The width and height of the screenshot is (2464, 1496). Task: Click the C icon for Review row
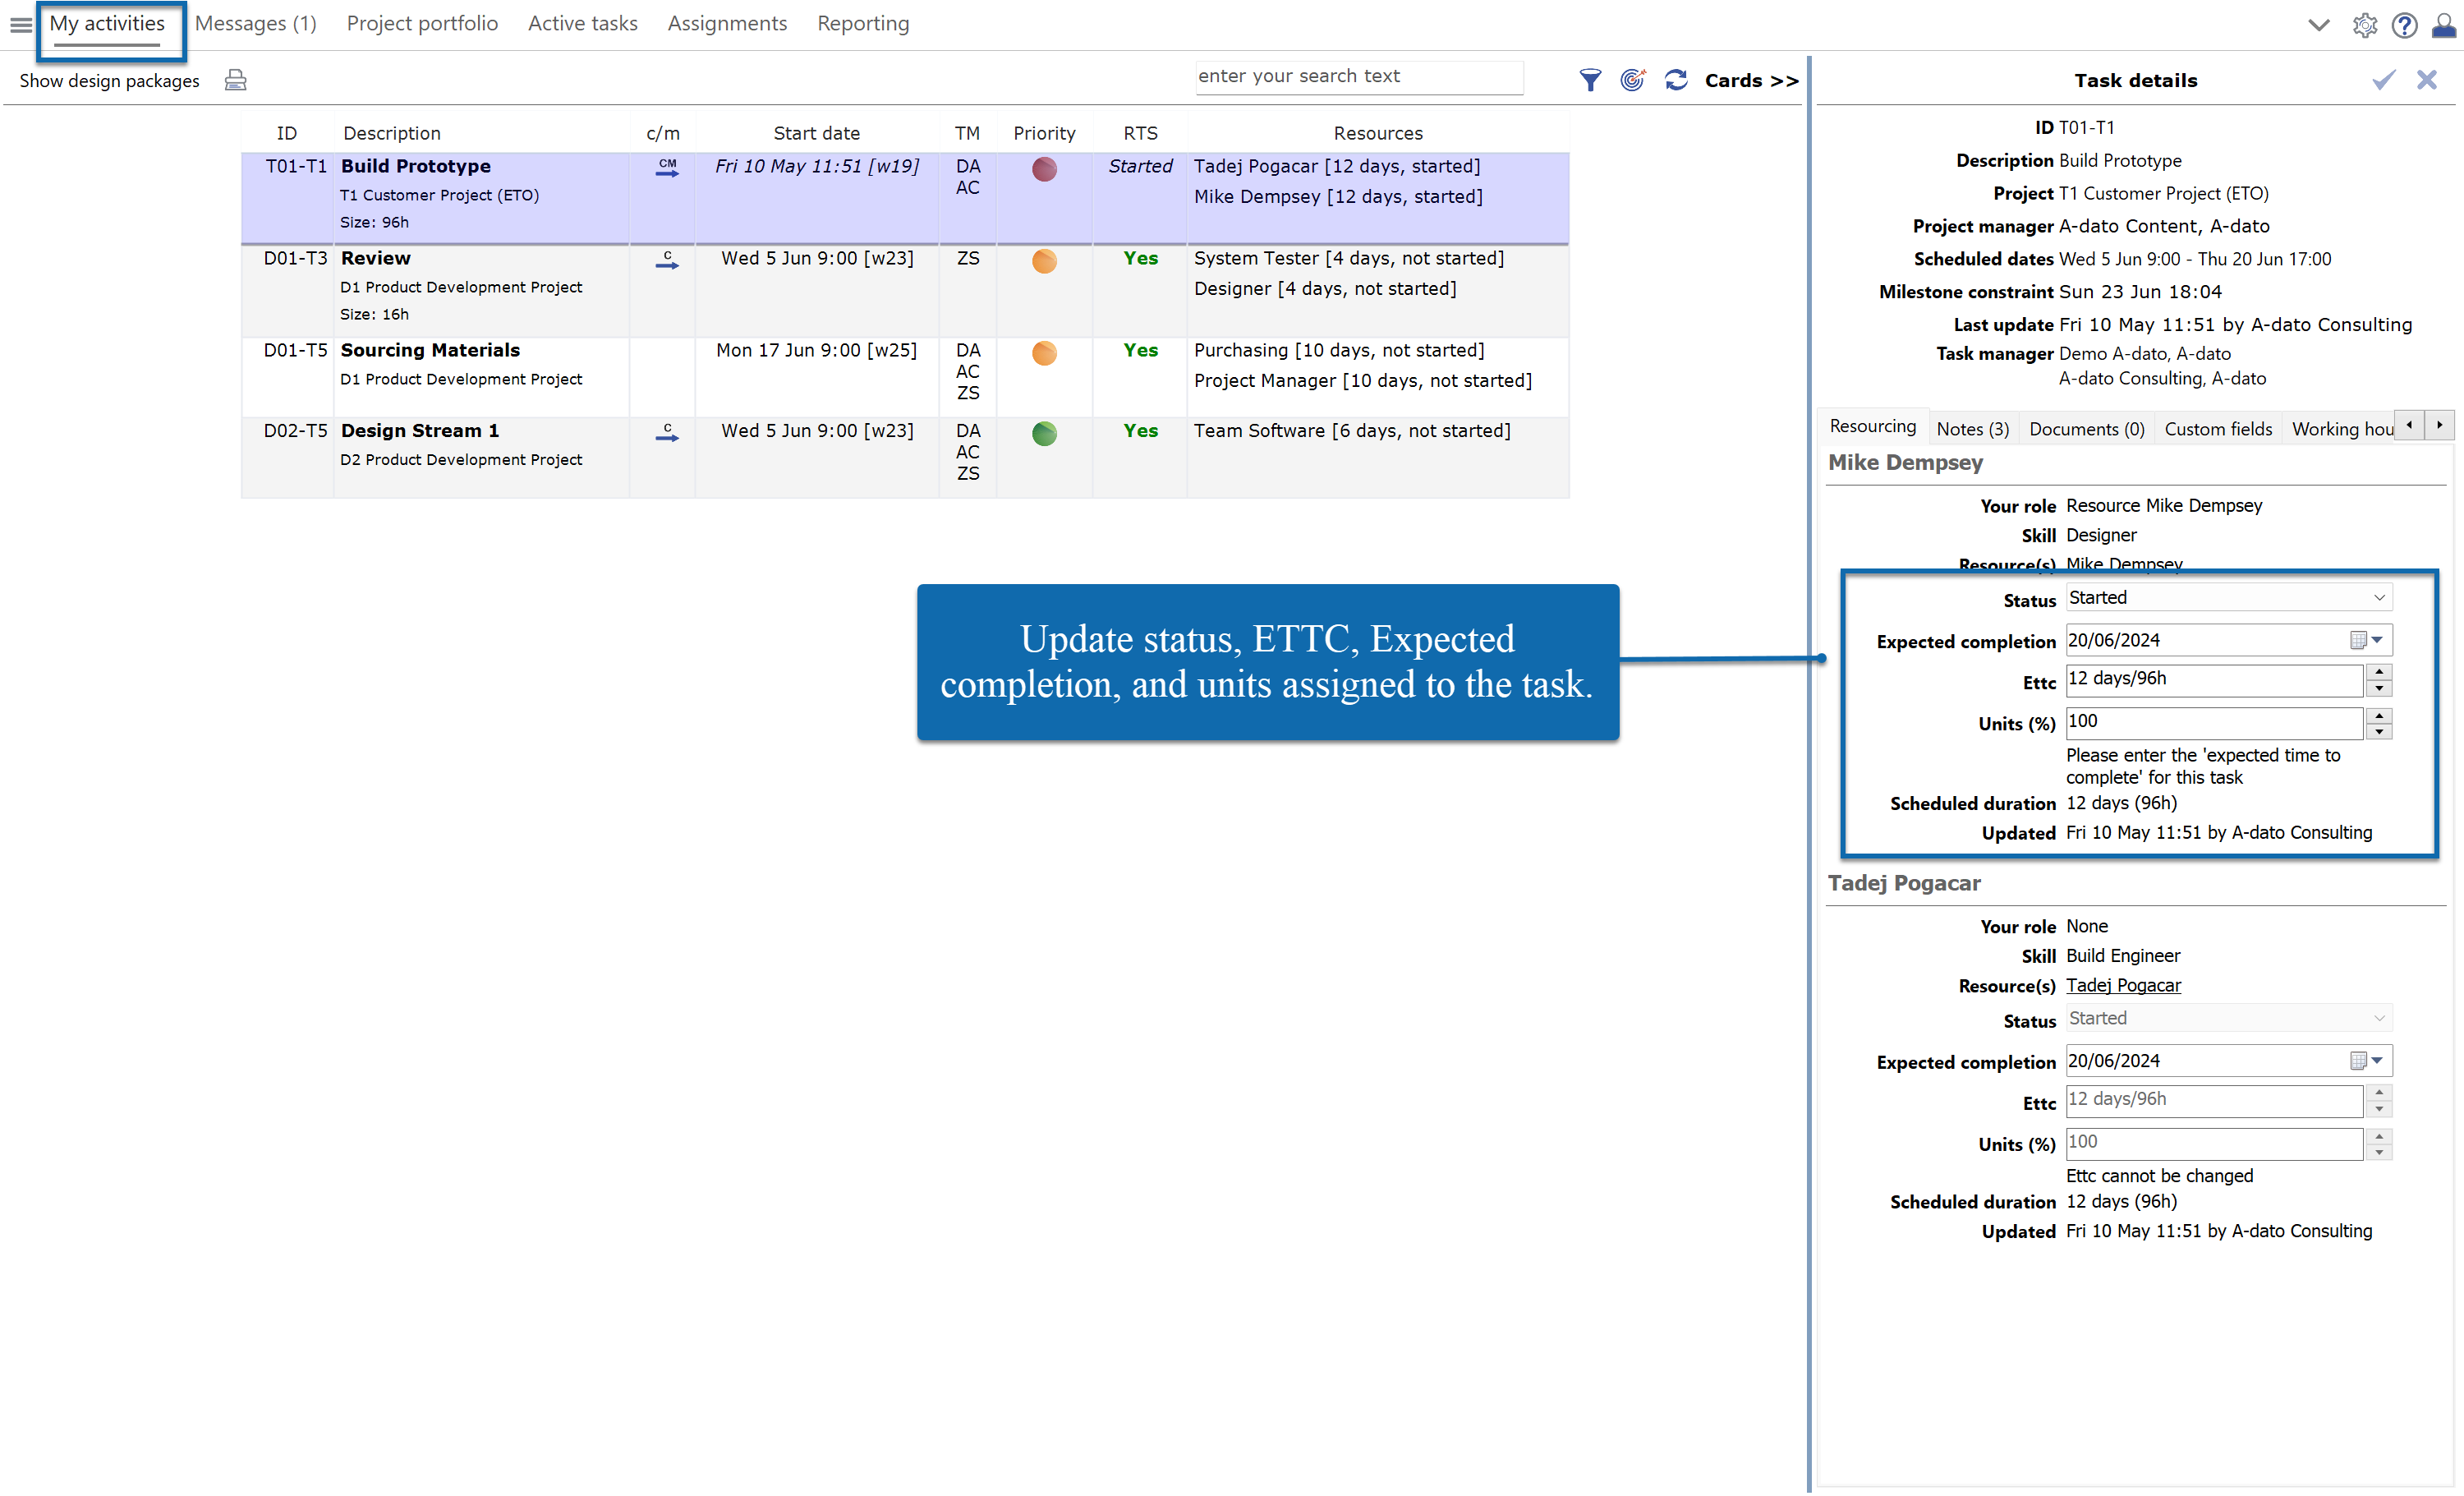click(x=667, y=260)
